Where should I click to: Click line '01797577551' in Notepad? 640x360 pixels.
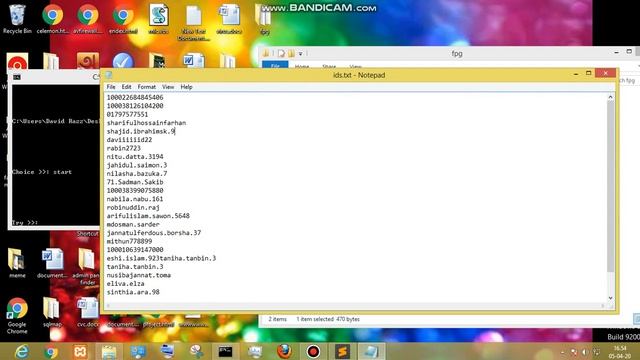pos(127,114)
